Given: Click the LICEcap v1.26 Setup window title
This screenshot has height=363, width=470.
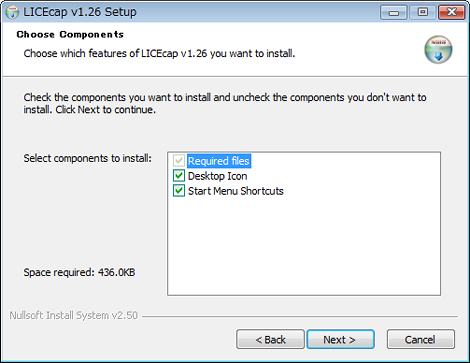Looking at the screenshot, I should (80, 12).
